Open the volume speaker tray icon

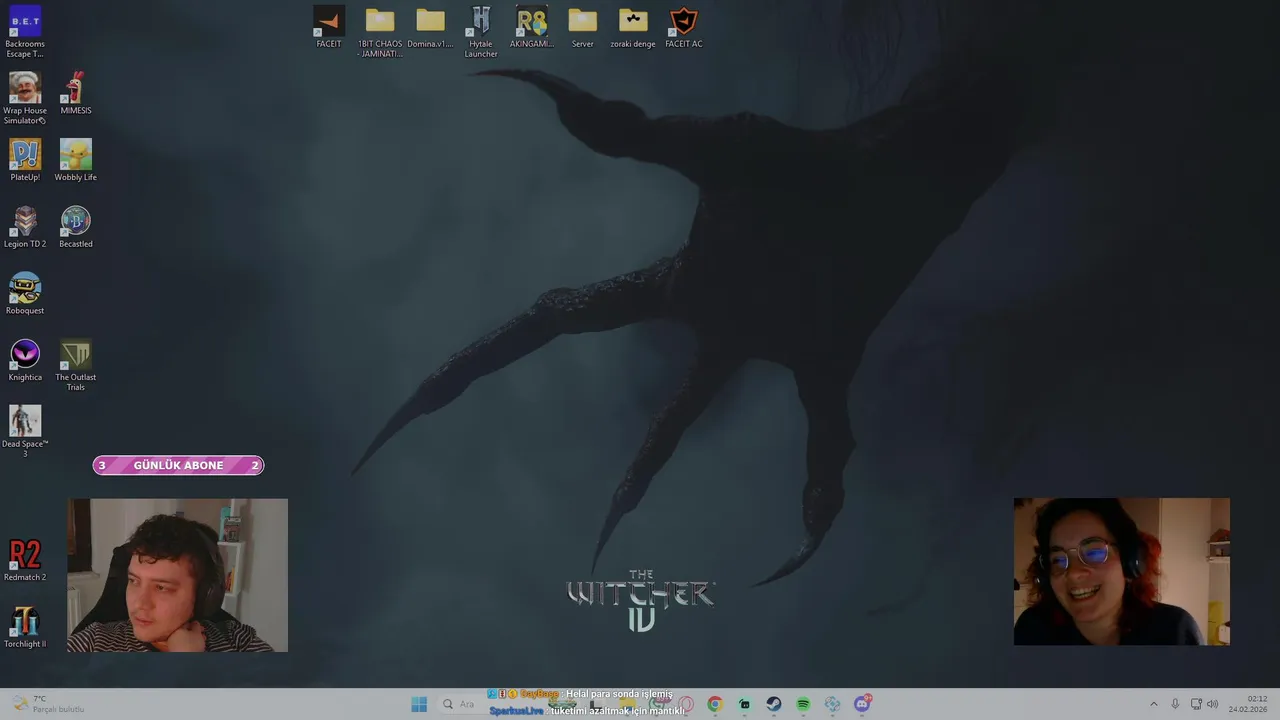(1212, 704)
